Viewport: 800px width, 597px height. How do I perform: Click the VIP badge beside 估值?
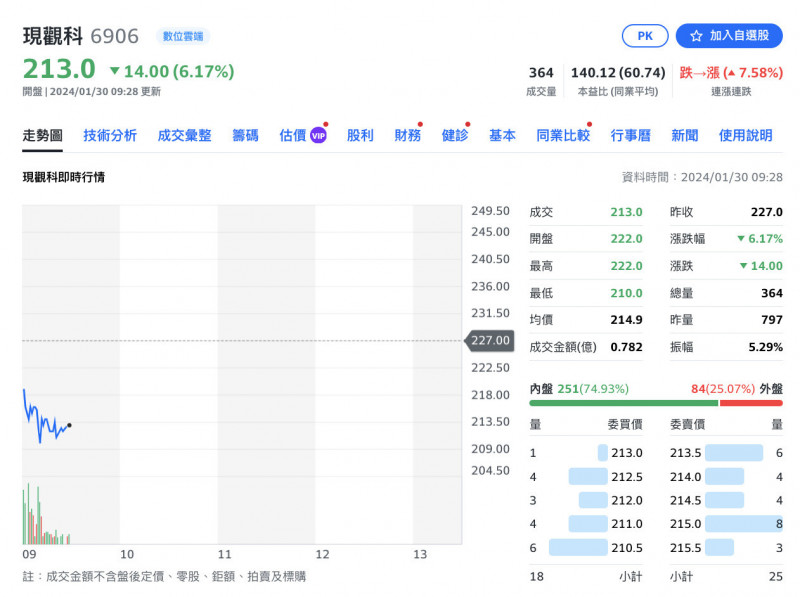(x=318, y=136)
